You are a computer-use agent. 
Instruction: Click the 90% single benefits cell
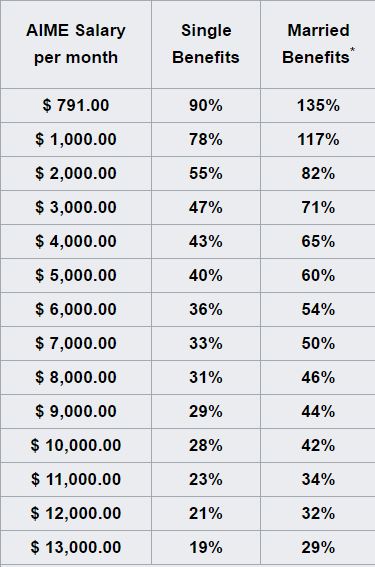click(206, 106)
